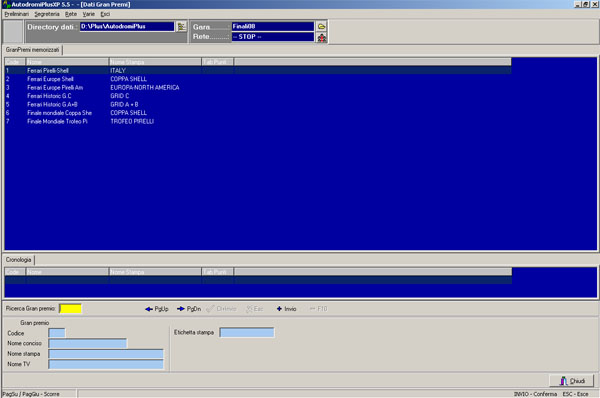Click the PgDn right-arrow button
The height and width of the screenshot is (398, 600).
(189, 309)
